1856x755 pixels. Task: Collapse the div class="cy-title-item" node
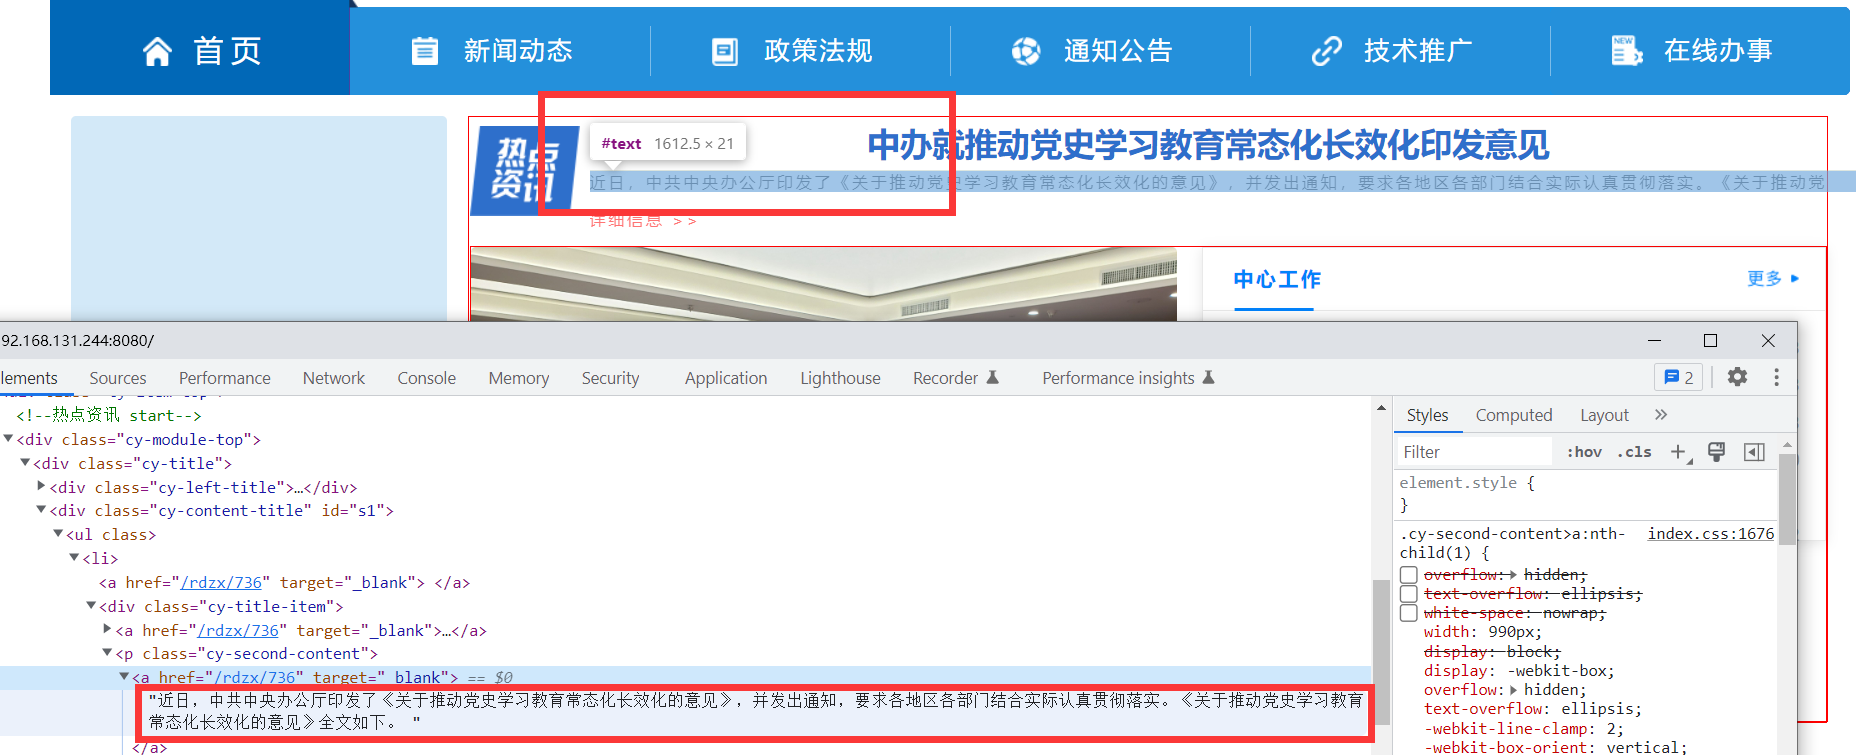92,606
